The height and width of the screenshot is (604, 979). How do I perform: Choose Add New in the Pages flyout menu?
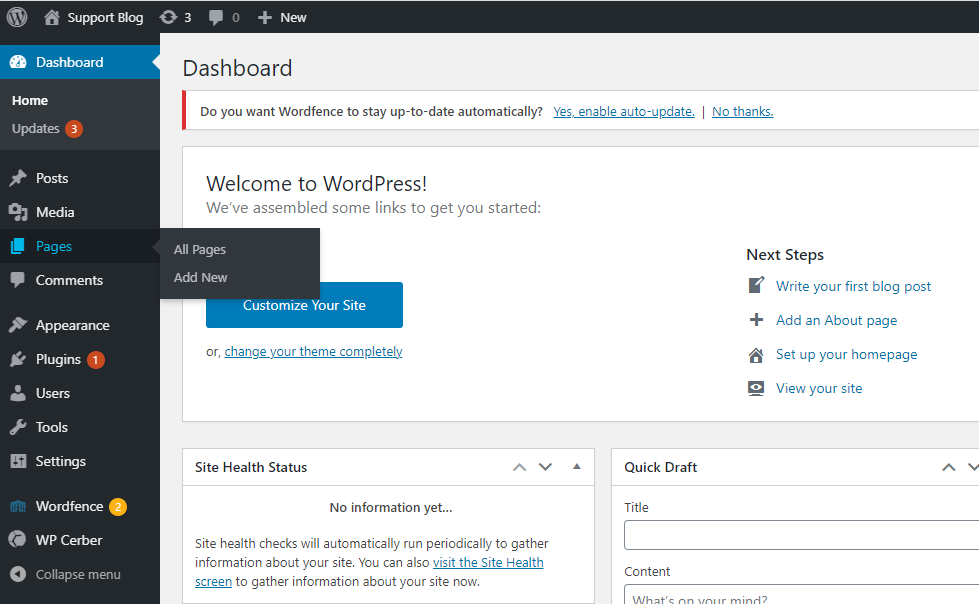point(200,277)
